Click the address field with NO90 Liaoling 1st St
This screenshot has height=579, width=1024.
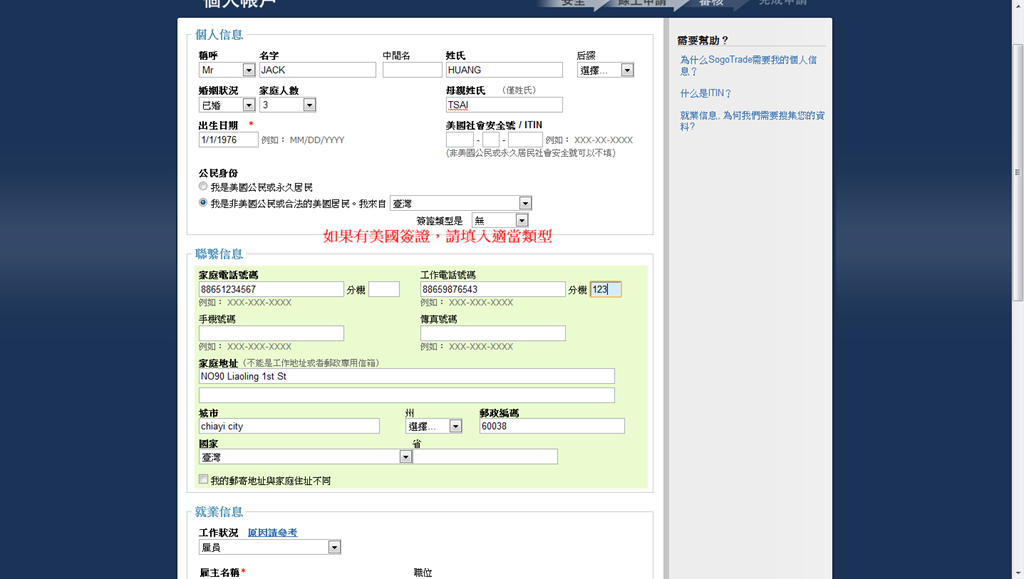pos(406,376)
